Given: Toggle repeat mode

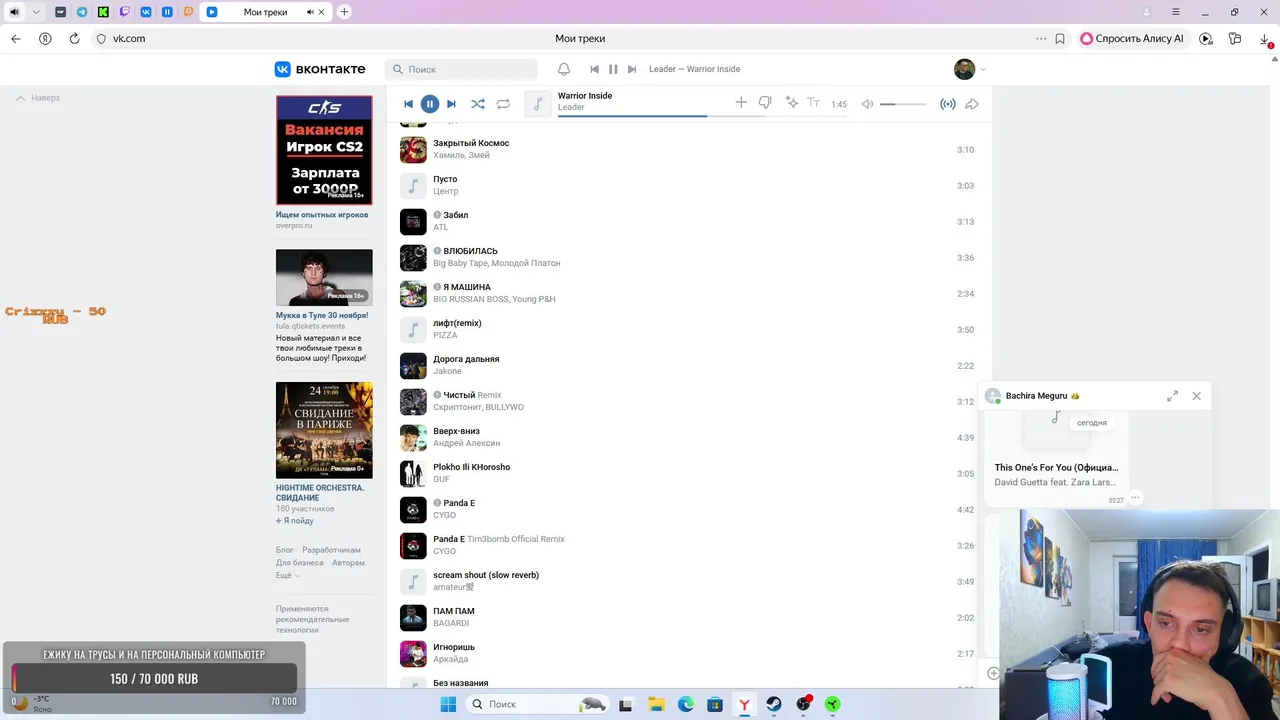Looking at the screenshot, I should [503, 104].
